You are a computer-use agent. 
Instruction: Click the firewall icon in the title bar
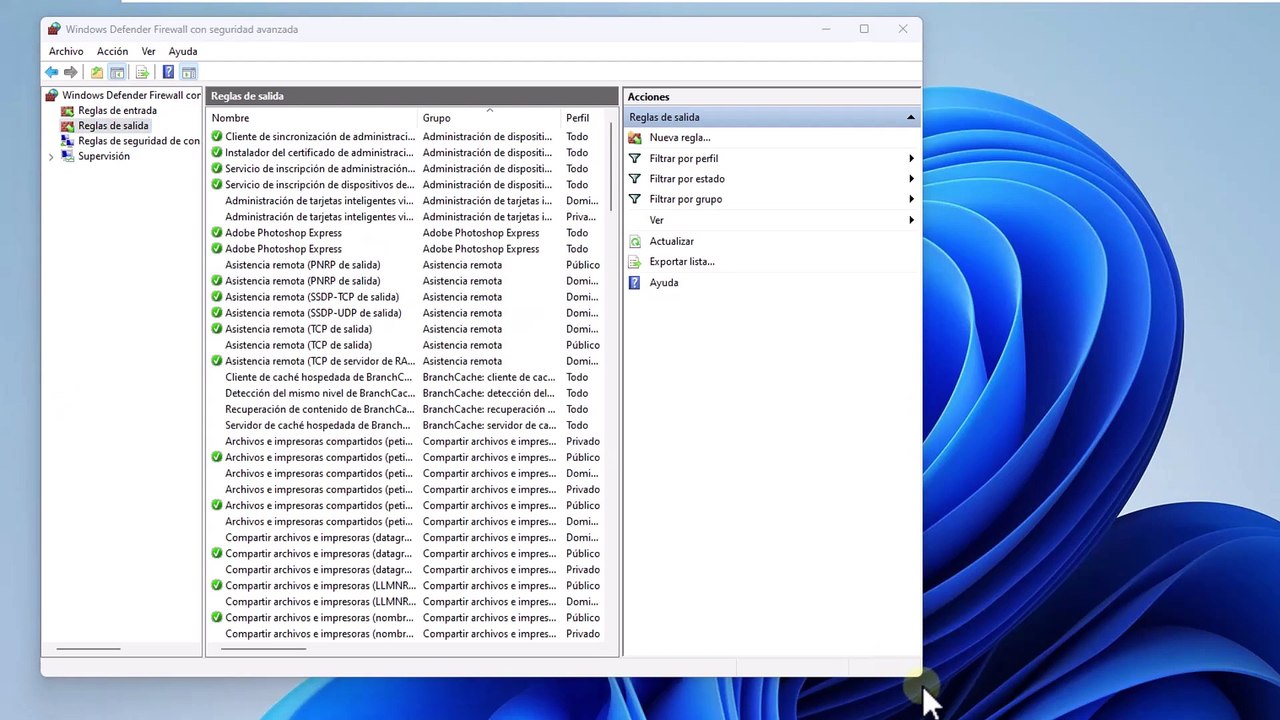point(54,29)
